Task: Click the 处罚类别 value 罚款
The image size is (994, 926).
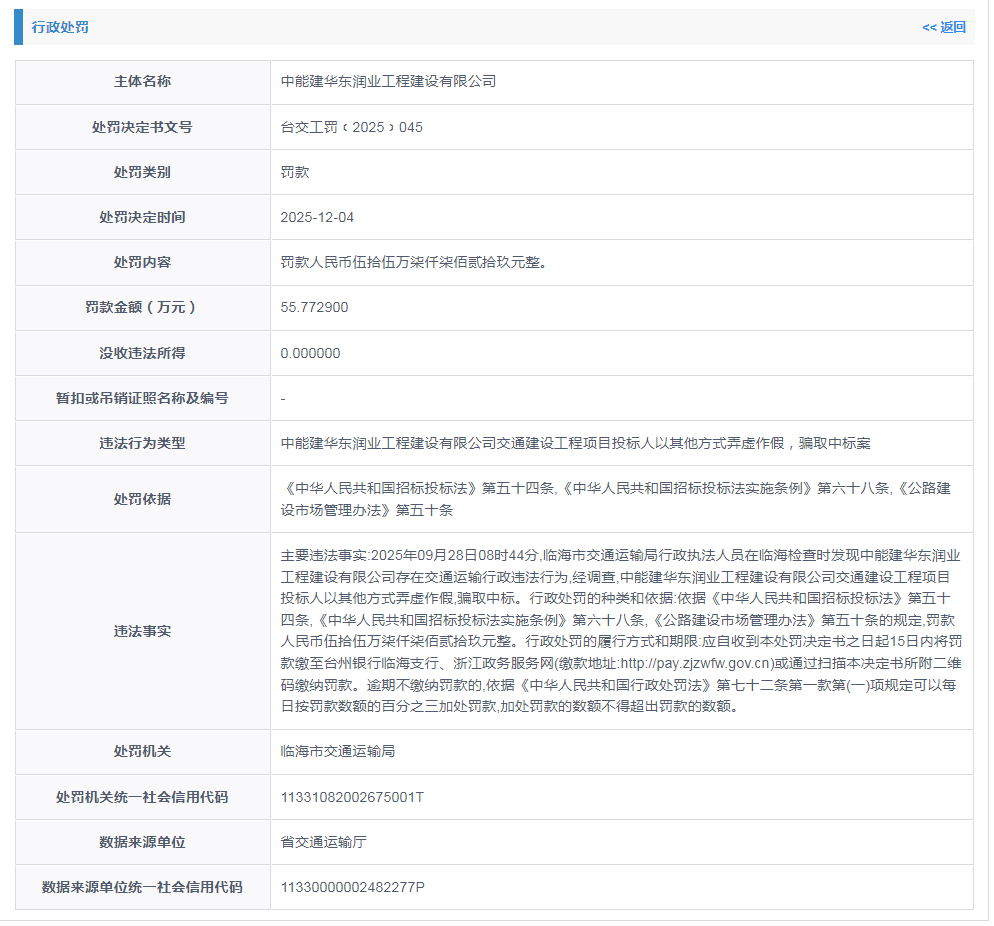Action: (295, 172)
